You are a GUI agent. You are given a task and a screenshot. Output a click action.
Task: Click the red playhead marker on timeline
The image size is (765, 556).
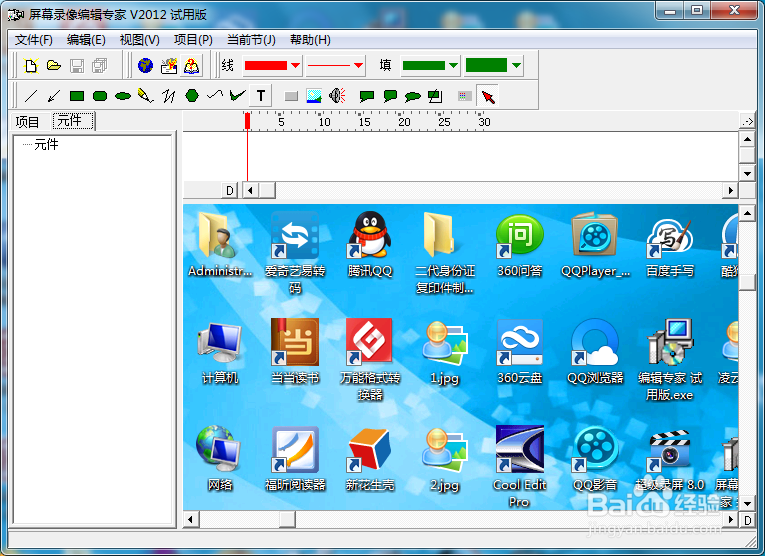click(247, 121)
